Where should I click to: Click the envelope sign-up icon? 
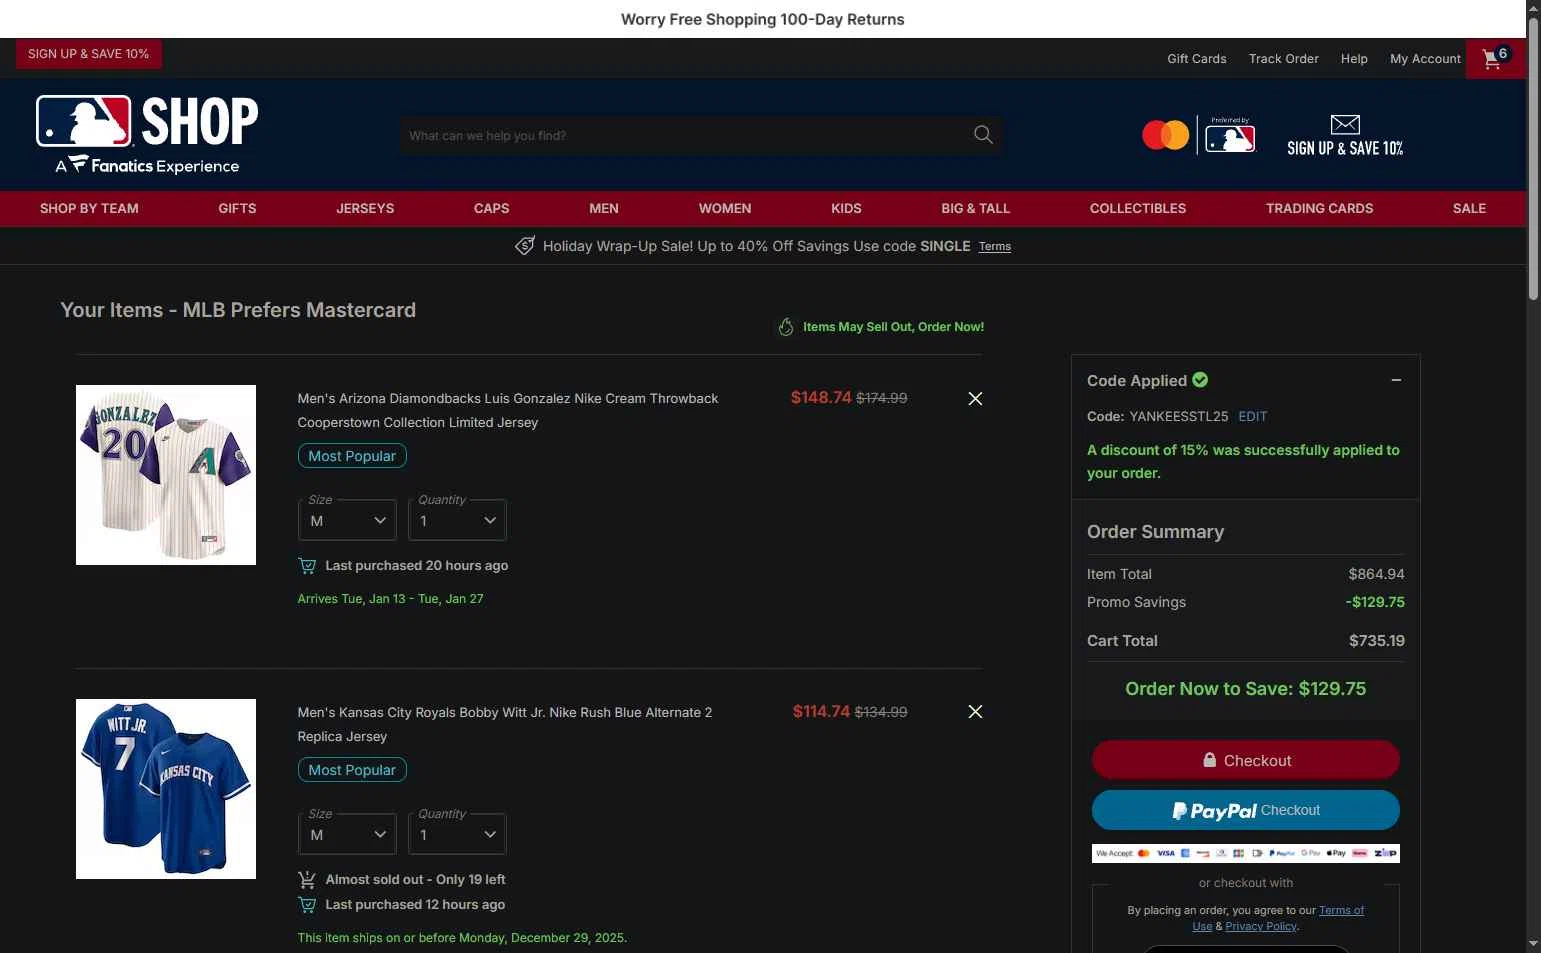1345,124
